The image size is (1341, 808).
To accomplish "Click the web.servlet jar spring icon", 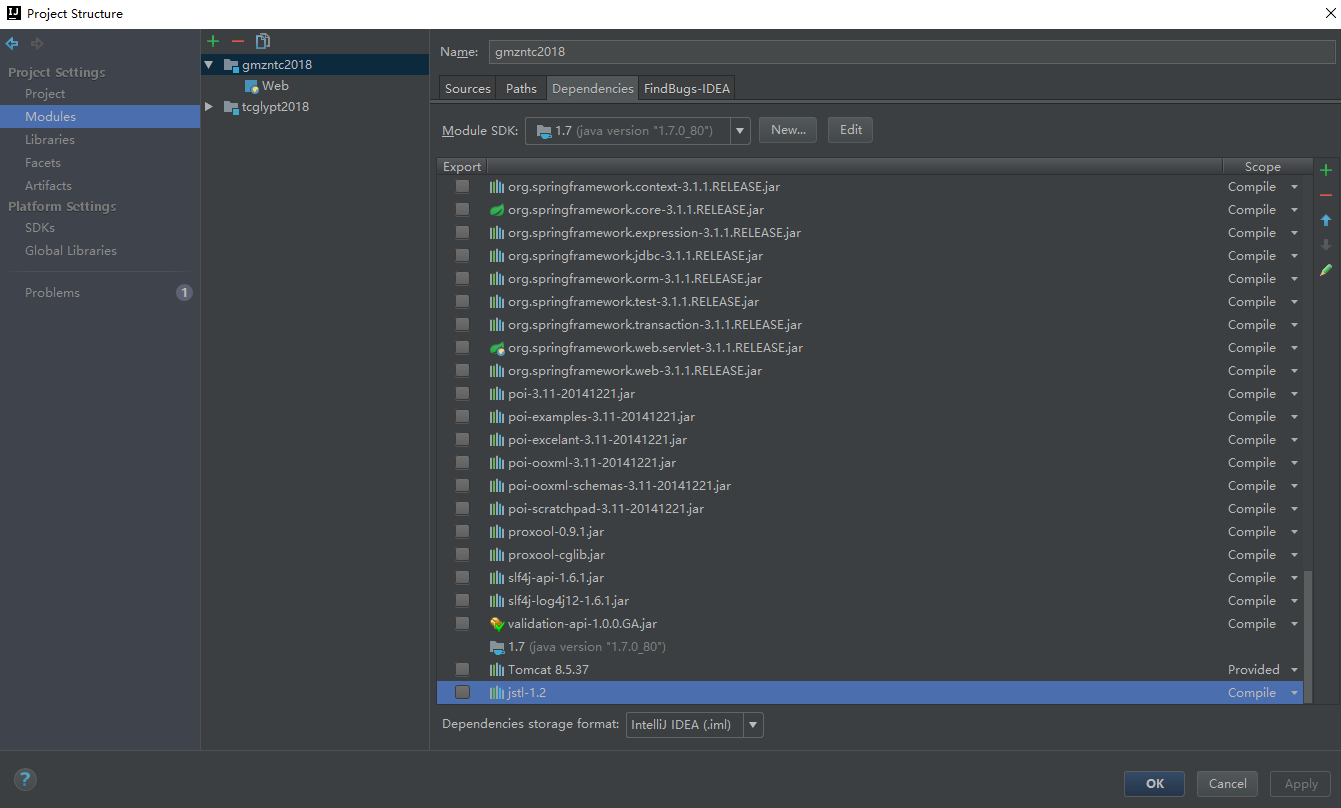I will [x=497, y=348].
